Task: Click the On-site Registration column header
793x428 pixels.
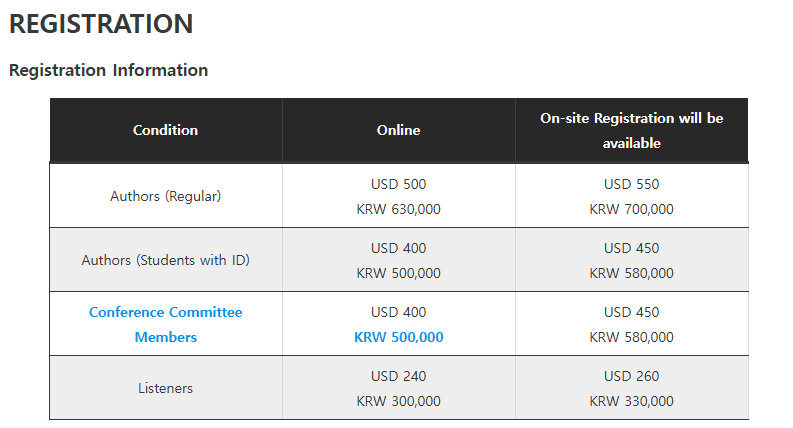Action: [x=632, y=130]
